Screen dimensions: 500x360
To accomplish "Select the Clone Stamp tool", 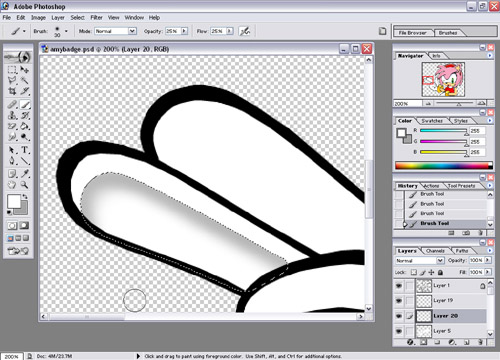I will coord(12,116).
